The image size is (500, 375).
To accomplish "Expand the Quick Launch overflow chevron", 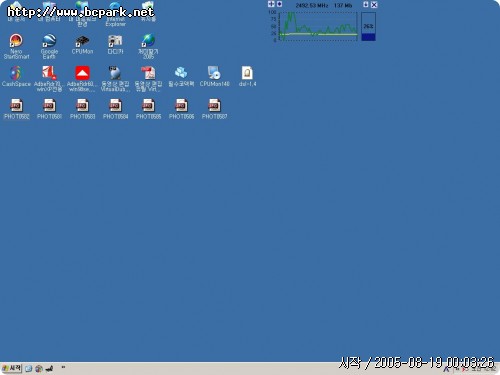I will tap(63, 367).
